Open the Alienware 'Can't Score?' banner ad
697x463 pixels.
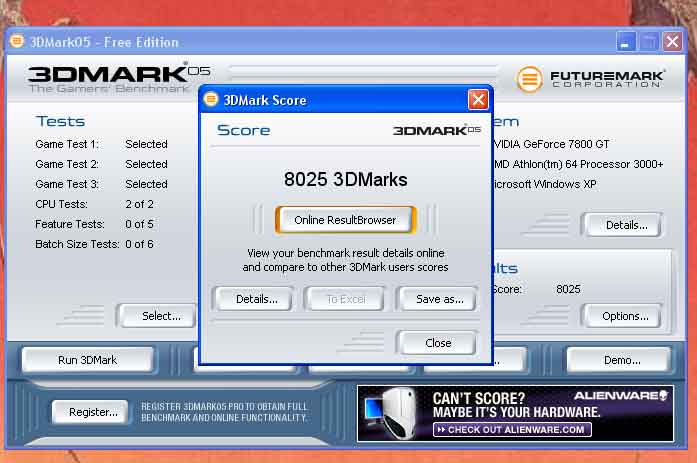pos(516,413)
